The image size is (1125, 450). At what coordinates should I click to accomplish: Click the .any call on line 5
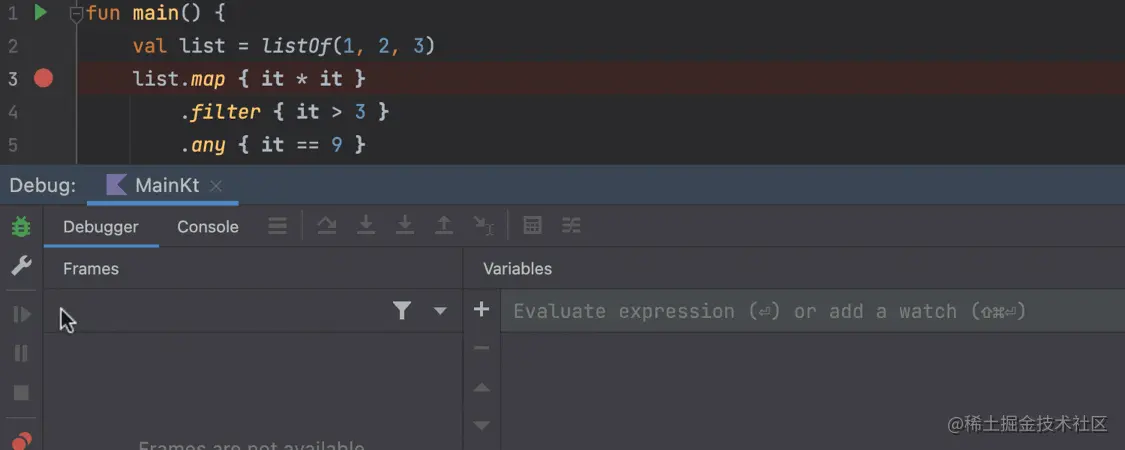pos(203,144)
